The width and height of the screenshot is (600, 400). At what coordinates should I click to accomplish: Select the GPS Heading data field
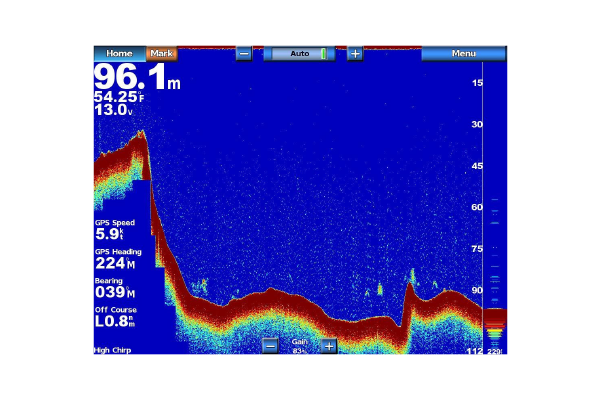point(114,258)
